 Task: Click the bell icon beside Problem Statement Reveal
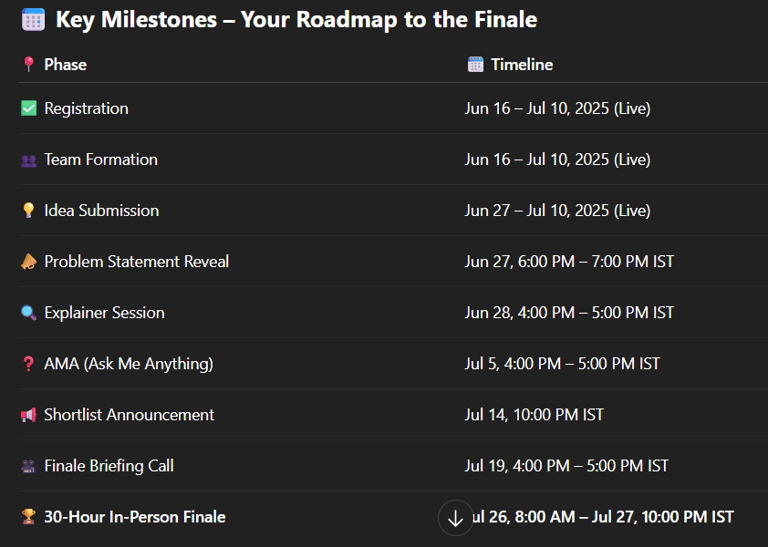pos(29,262)
